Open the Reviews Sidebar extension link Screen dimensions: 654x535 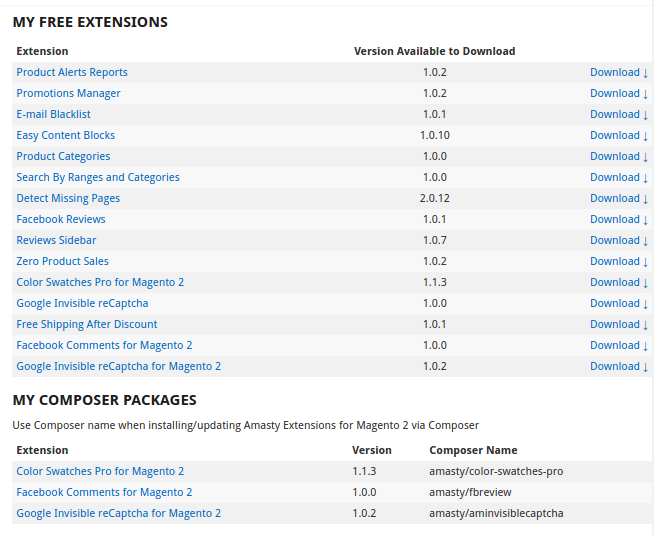pyautogui.click(x=56, y=240)
